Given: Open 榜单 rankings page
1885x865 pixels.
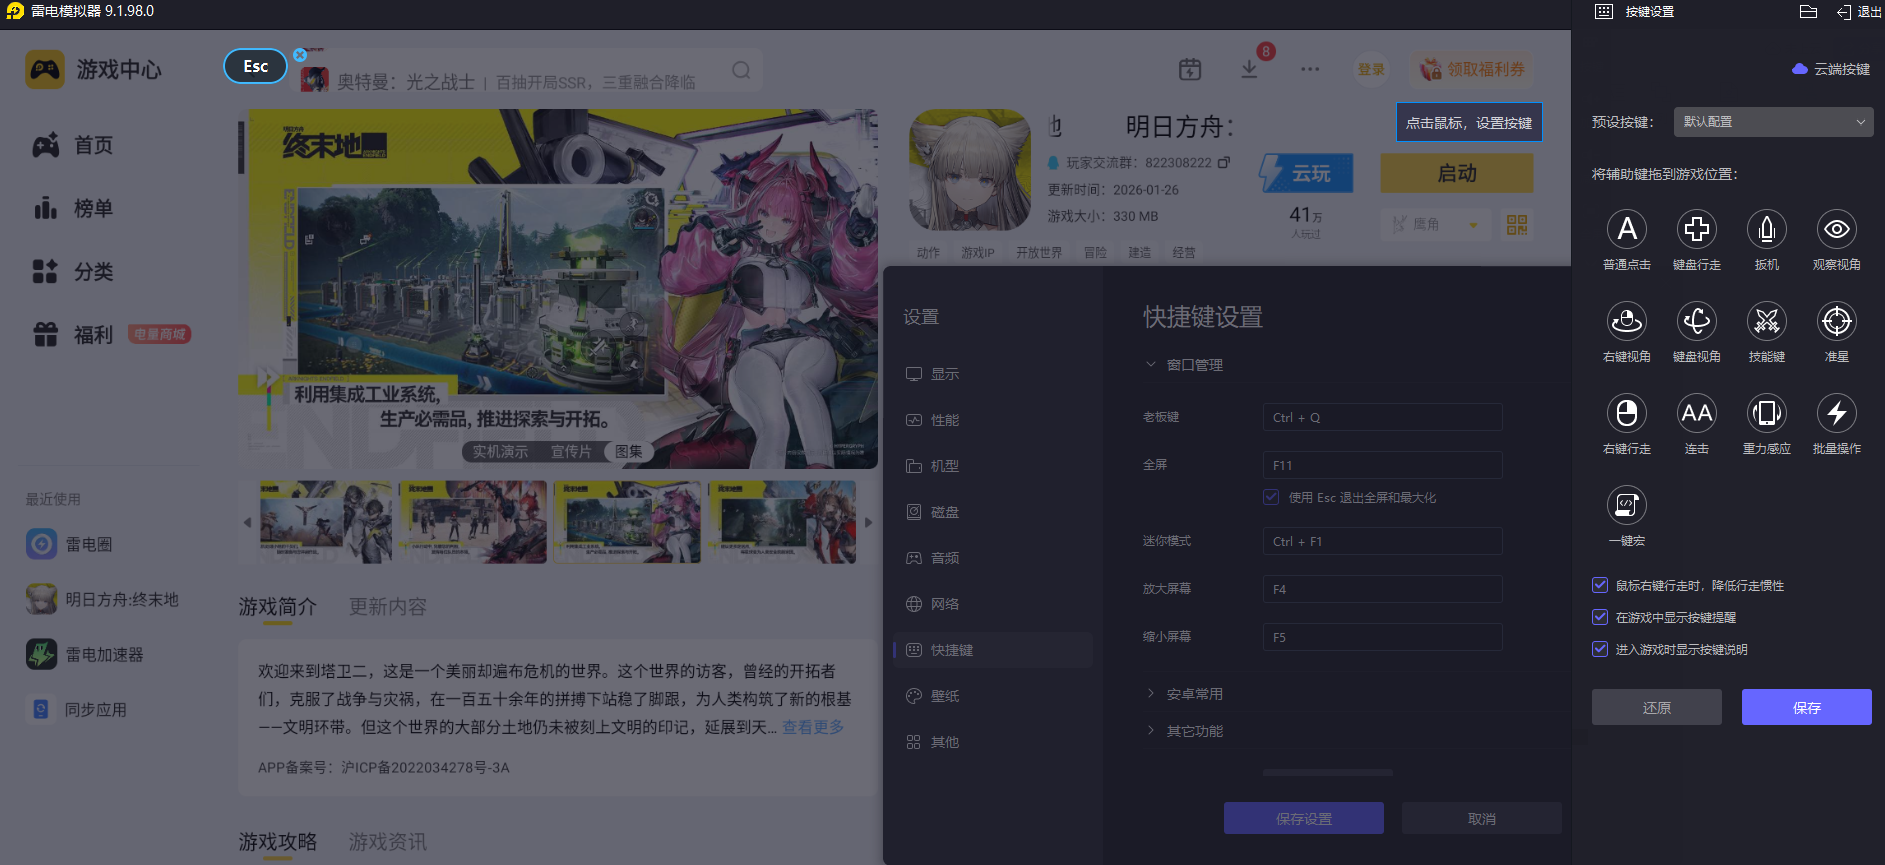Looking at the screenshot, I should coord(73,208).
